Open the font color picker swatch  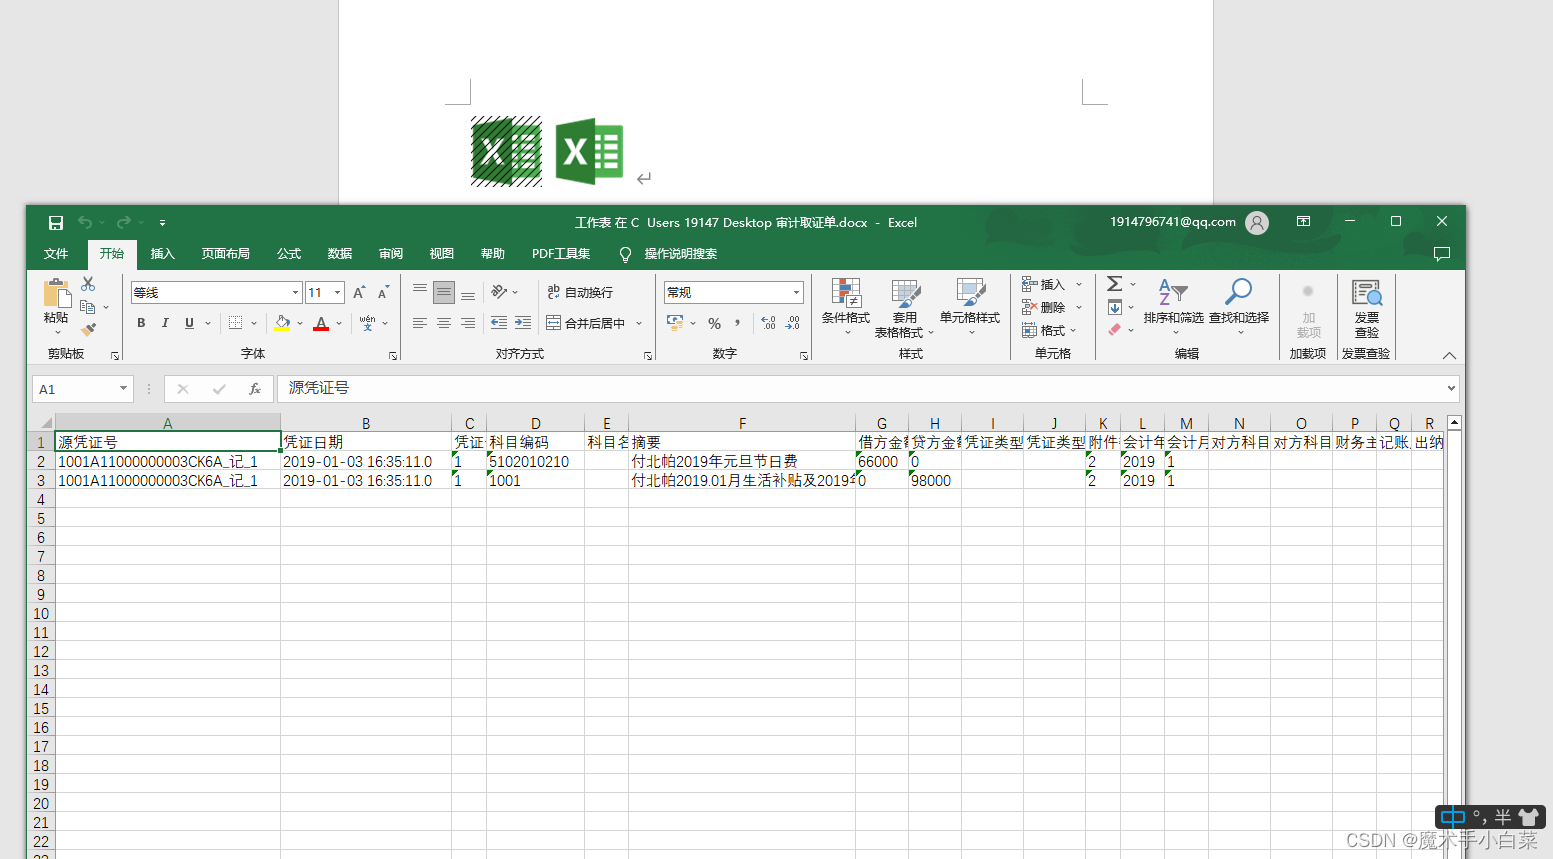(x=320, y=324)
